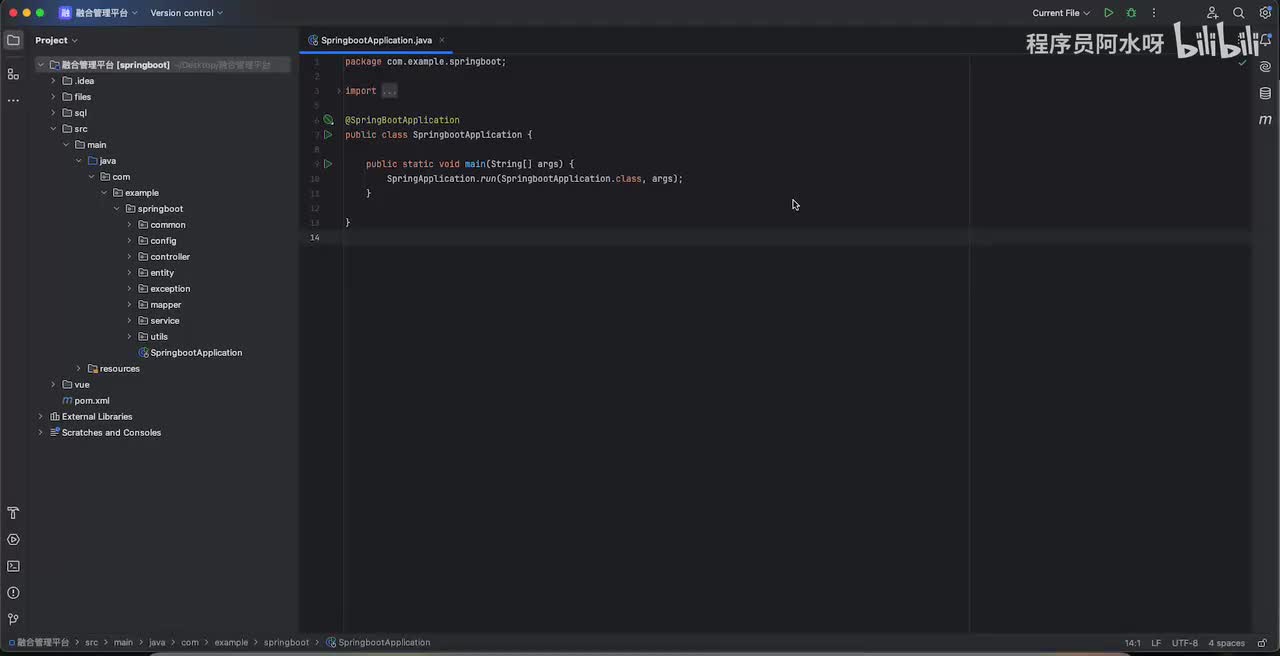The height and width of the screenshot is (656, 1280).
Task: Expand the resources folder
Action: [x=79, y=369]
